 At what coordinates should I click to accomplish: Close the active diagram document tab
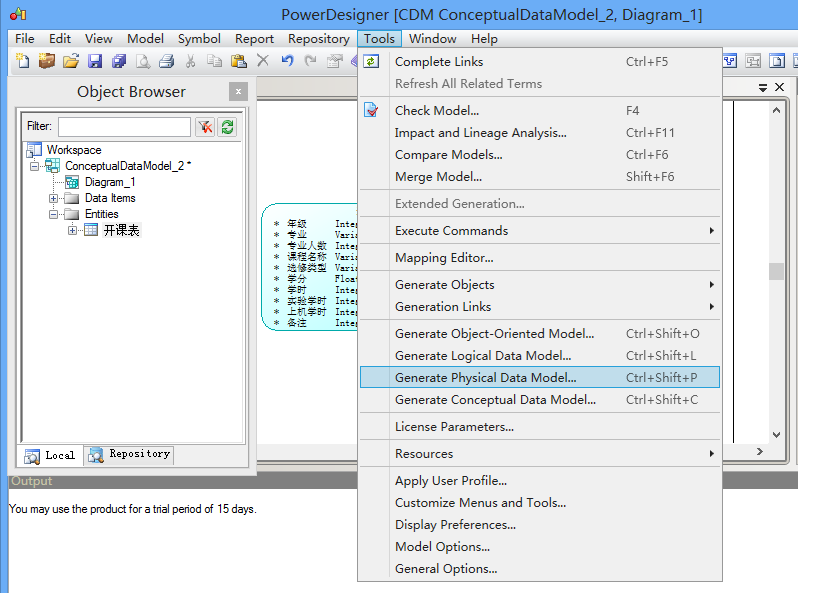[x=779, y=87]
